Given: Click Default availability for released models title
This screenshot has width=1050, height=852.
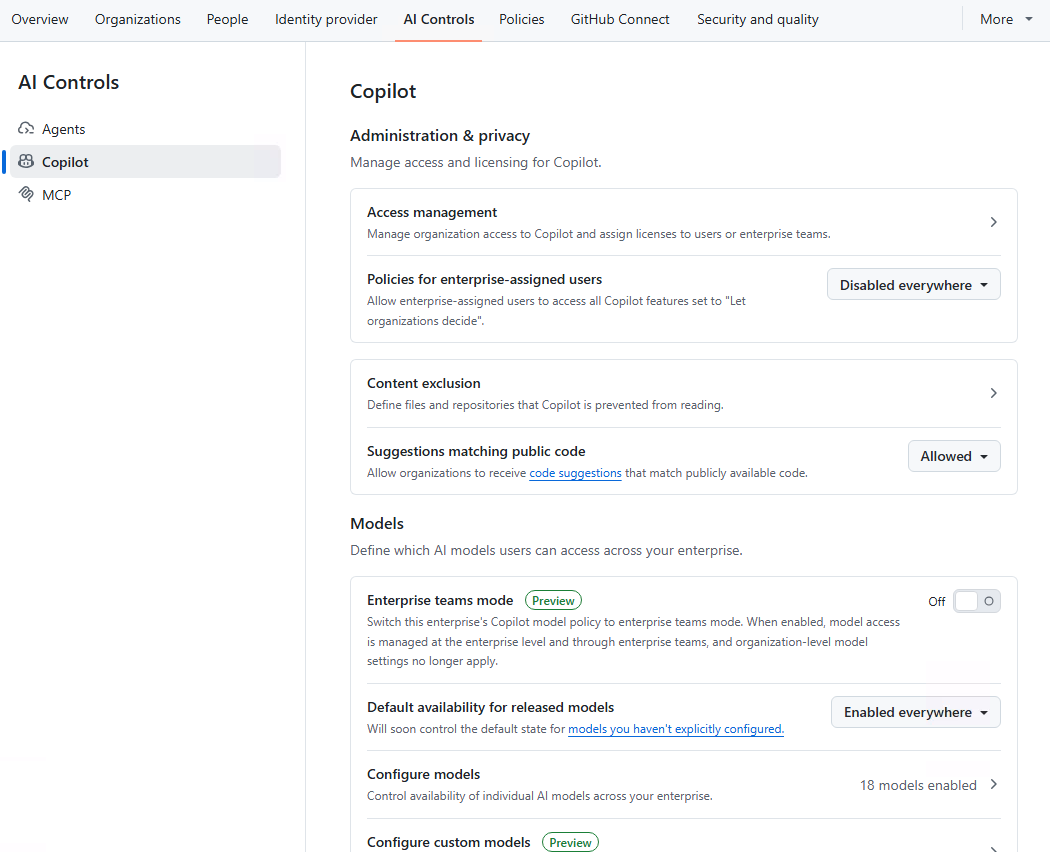Looking at the screenshot, I should click(490, 707).
